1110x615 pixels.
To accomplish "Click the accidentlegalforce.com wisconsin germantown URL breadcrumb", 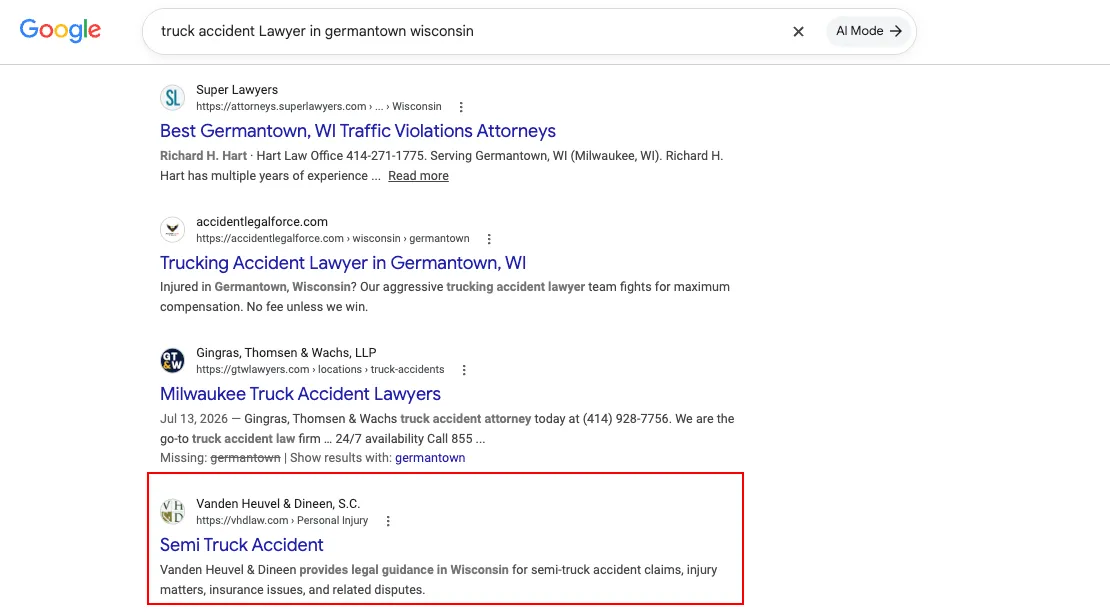I will point(333,238).
